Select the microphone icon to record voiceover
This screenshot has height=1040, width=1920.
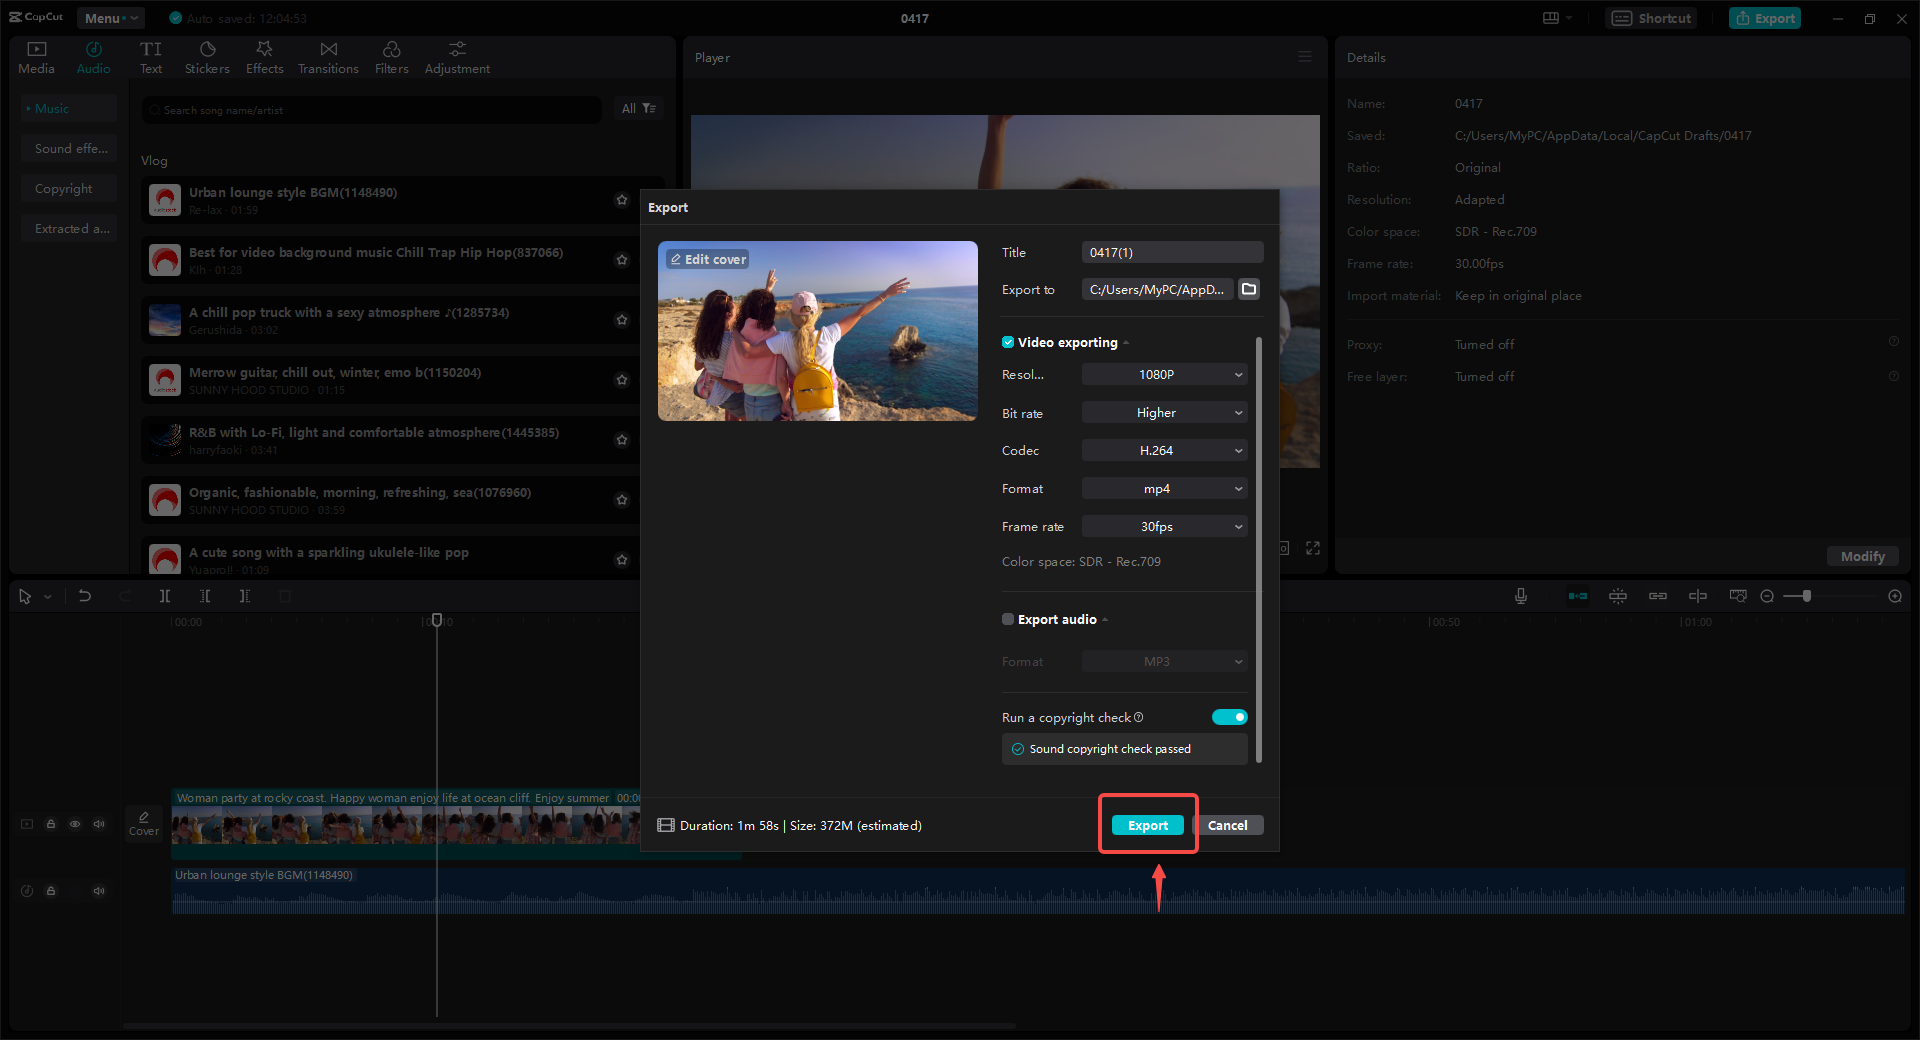[1520, 595]
